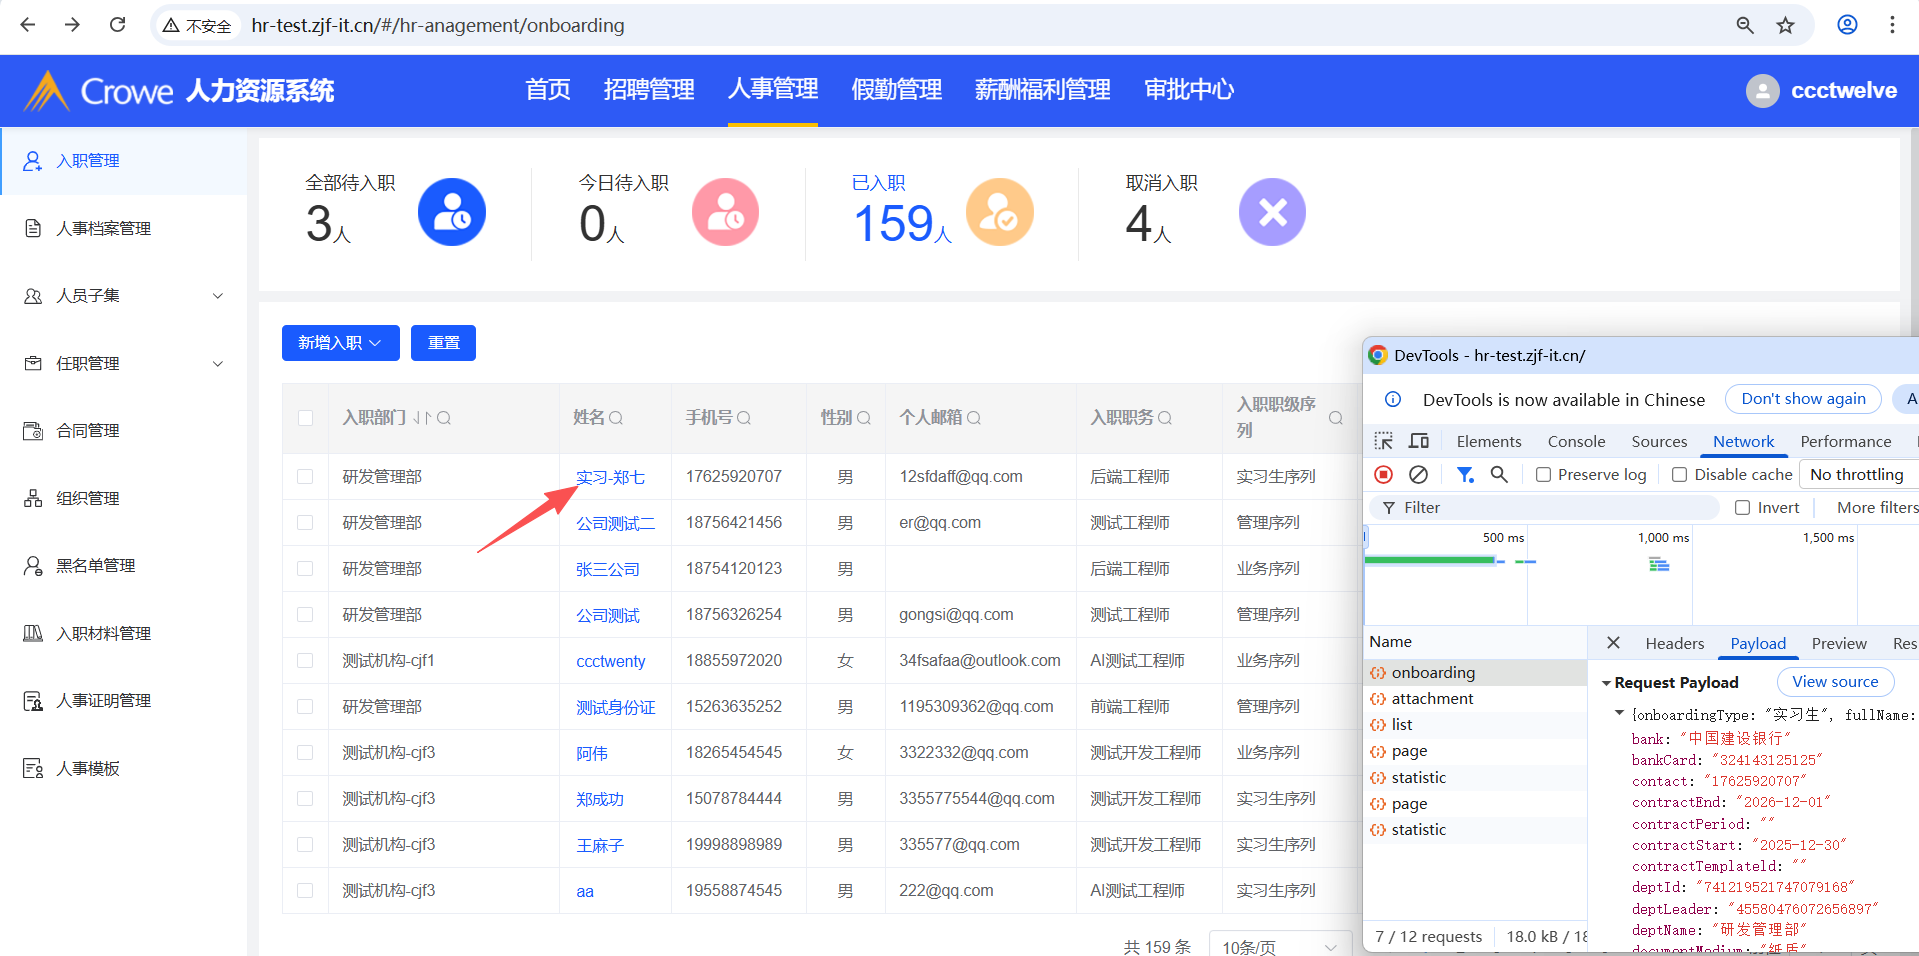
Task: Check the Disable cache checkbox
Action: [1680, 475]
